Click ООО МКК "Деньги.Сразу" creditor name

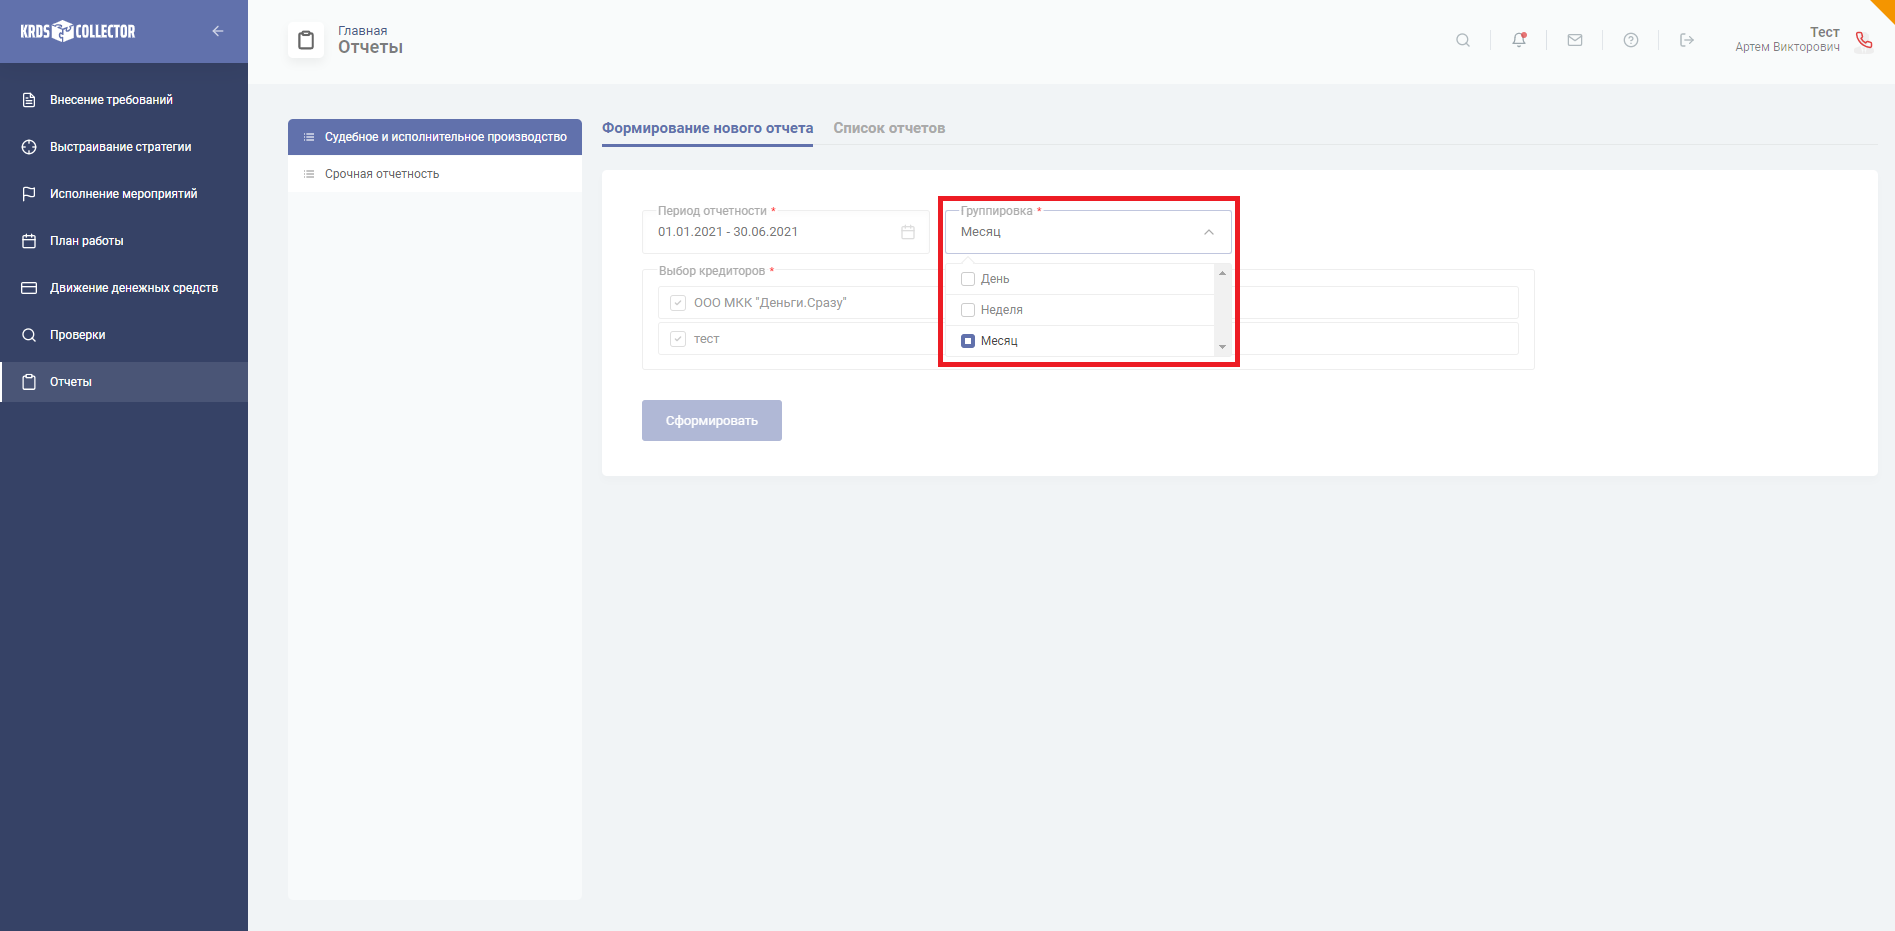point(770,303)
